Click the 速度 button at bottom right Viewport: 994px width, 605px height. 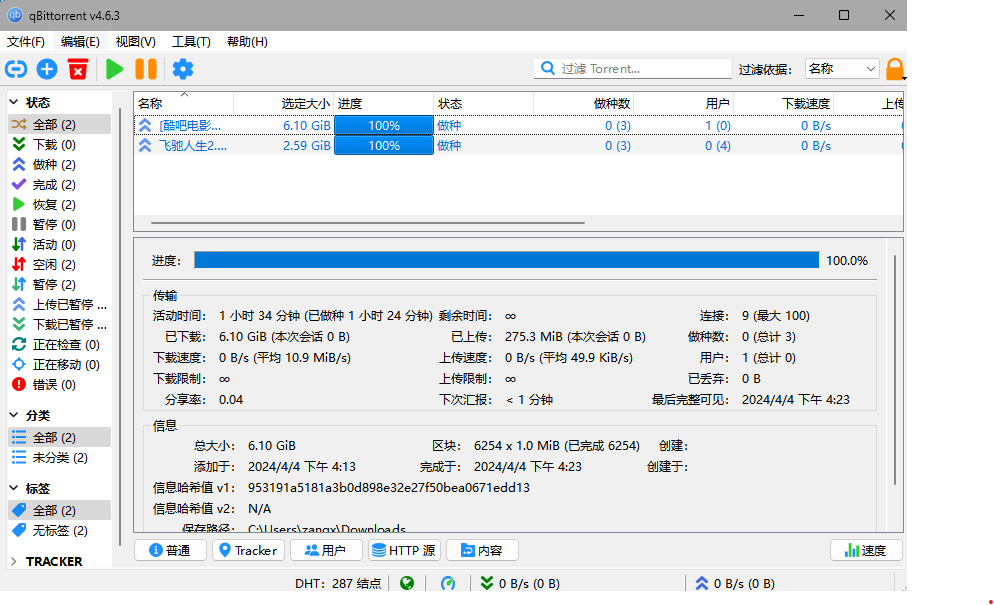(x=865, y=550)
